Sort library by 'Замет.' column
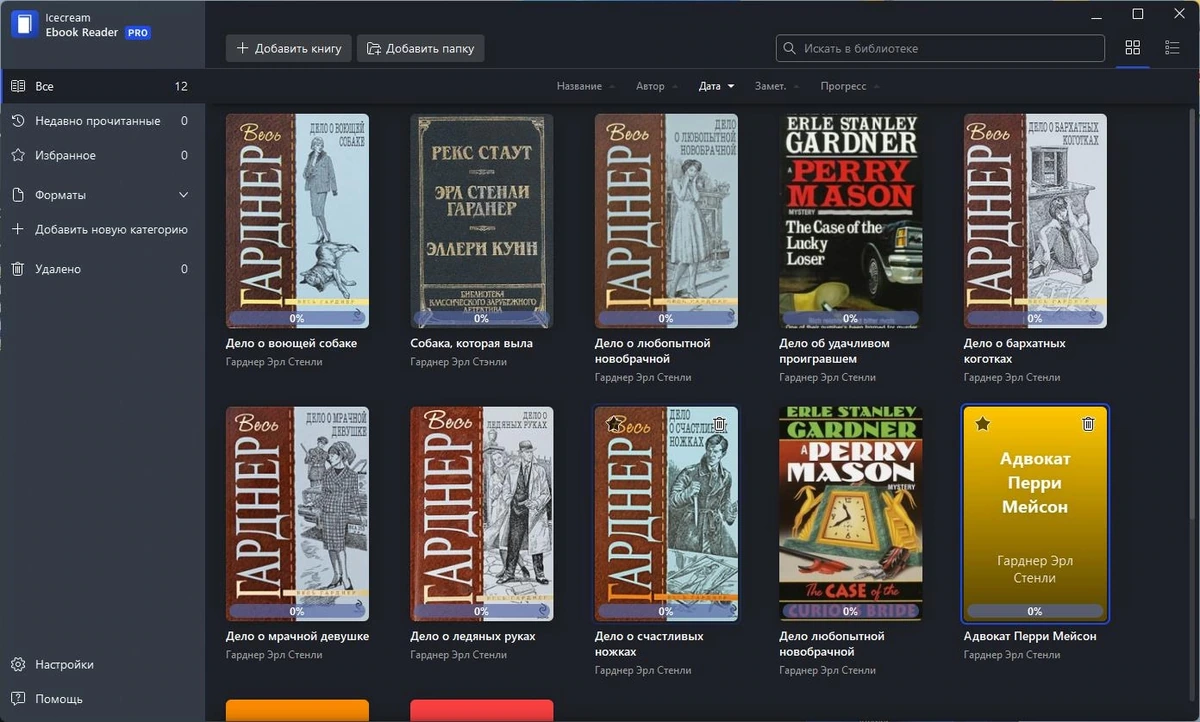This screenshot has width=1200, height=722. [x=776, y=86]
